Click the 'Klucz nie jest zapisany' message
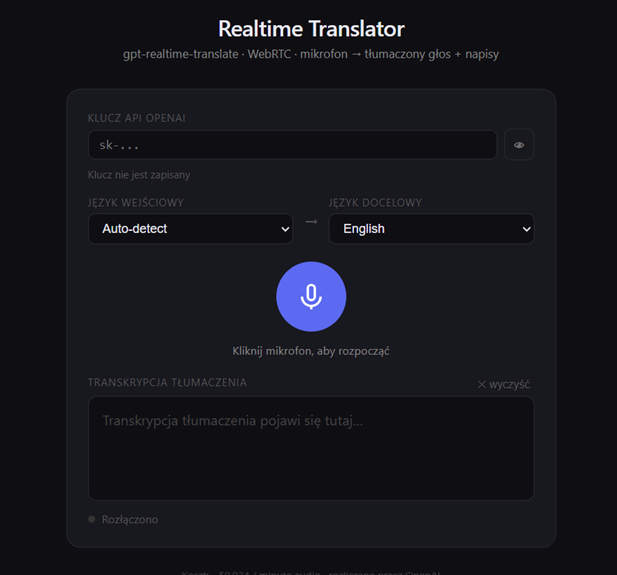The height and width of the screenshot is (575, 617). [x=139, y=175]
